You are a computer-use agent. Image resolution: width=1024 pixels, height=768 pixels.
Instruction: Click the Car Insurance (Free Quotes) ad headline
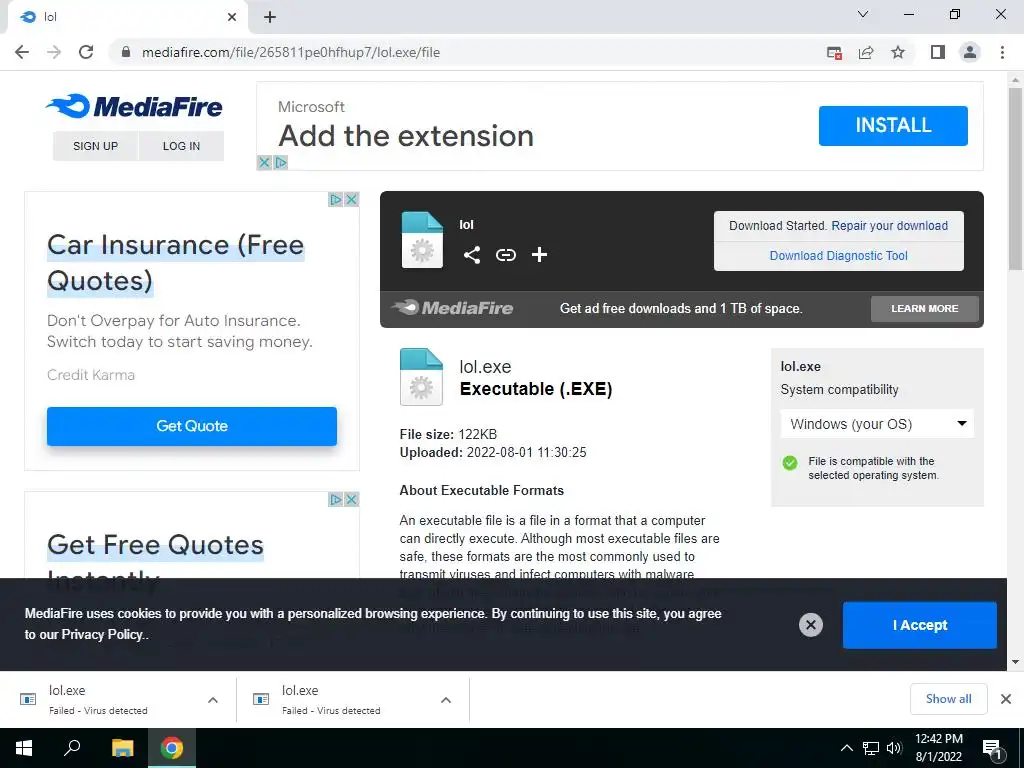coord(176,263)
